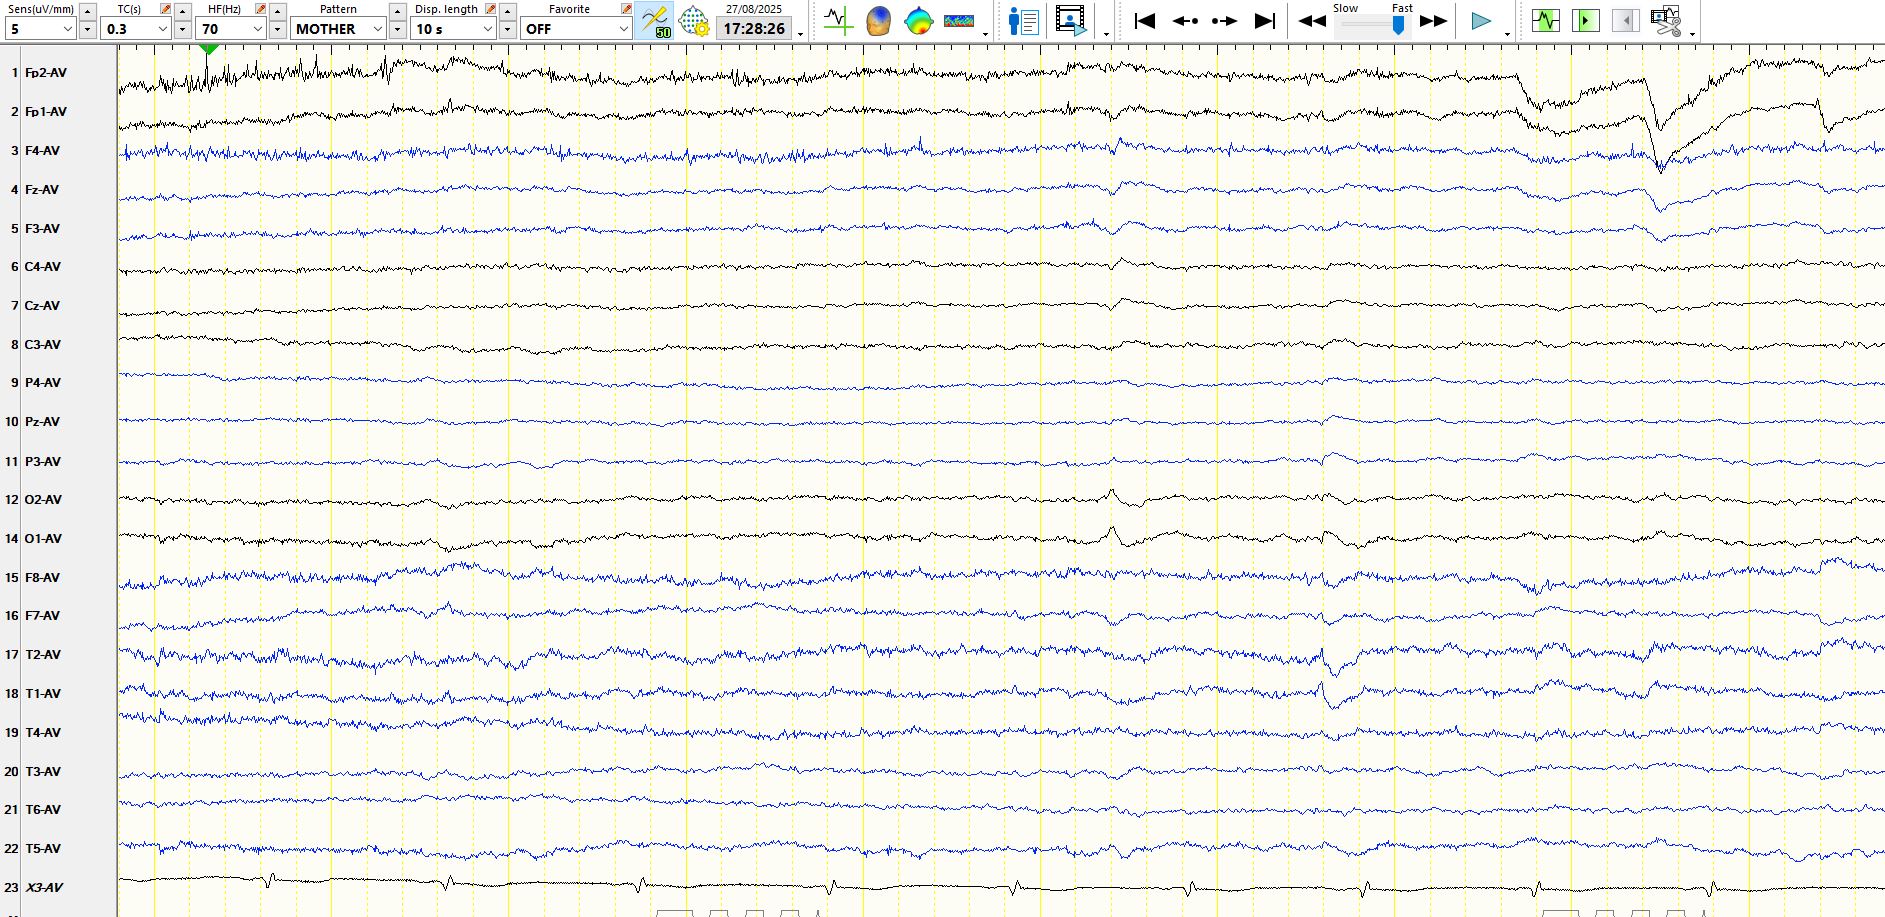Expand the overflow arrow after the time display
Image resolution: width=1885 pixels, height=917 pixels.
(x=801, y=34)
